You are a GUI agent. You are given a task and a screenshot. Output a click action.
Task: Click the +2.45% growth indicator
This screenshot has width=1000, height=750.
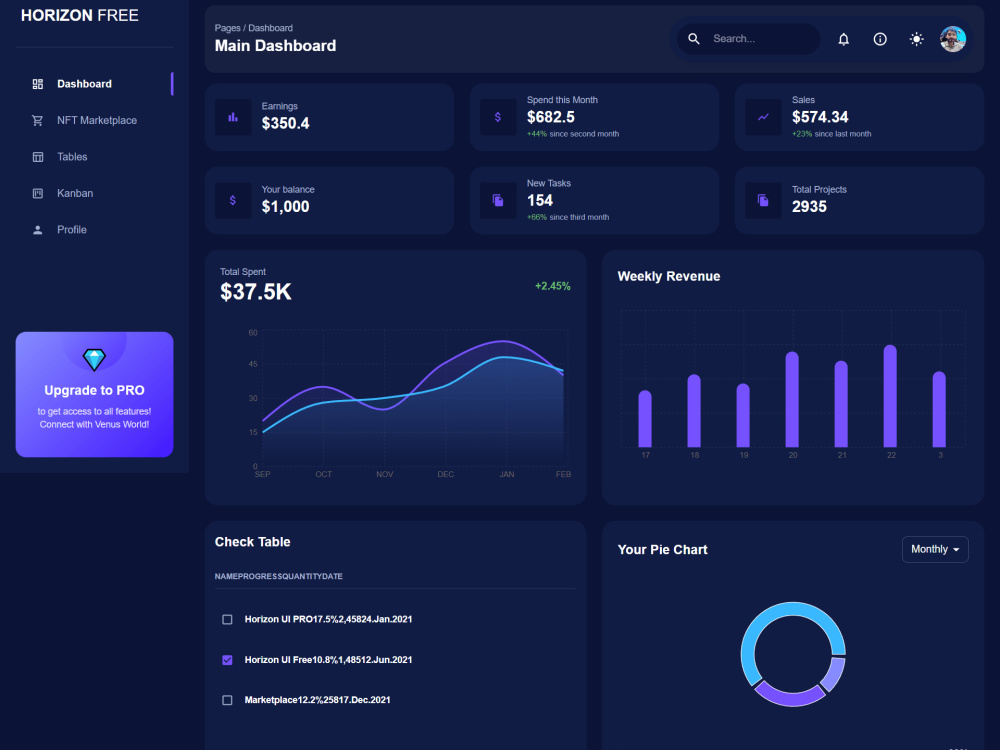point(553,286)
